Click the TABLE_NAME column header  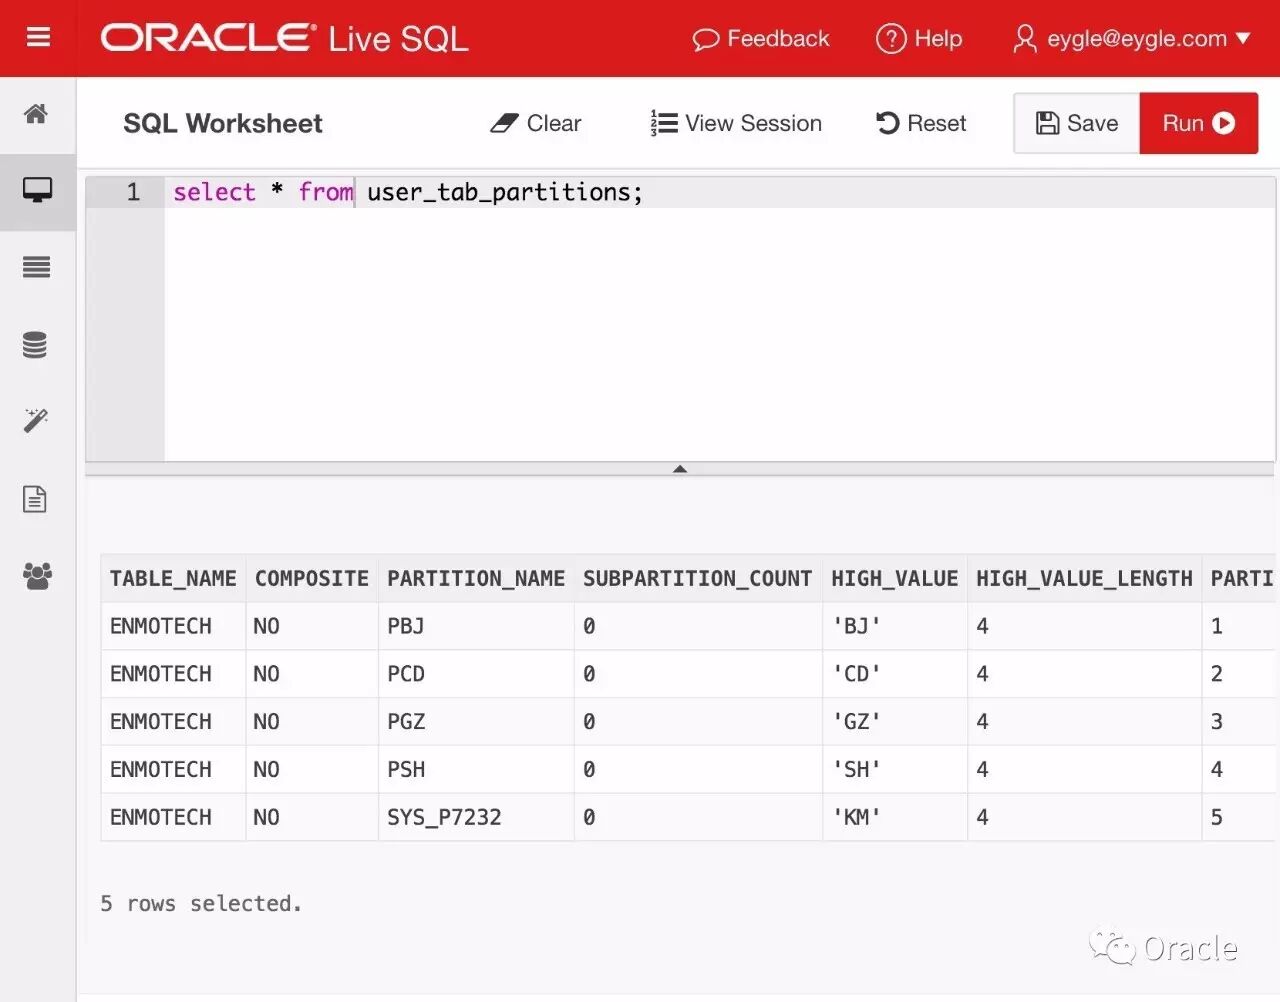click(173, 579)
